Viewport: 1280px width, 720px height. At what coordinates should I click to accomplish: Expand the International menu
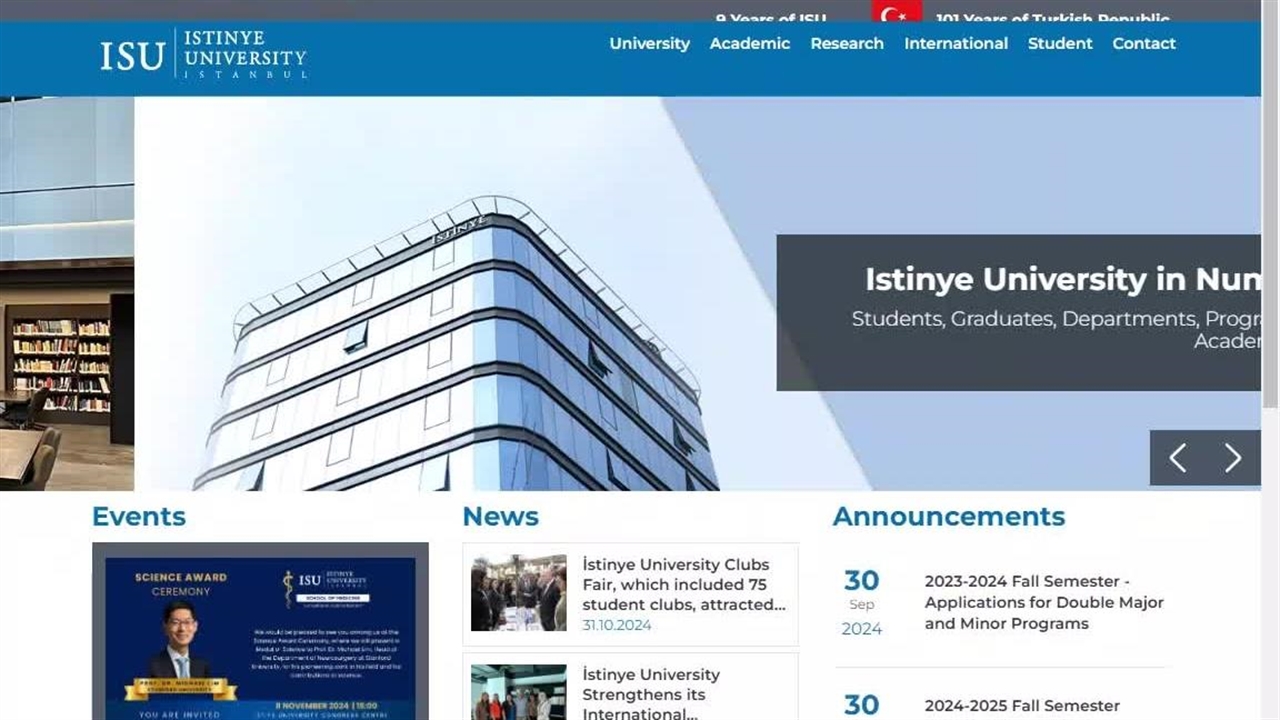[x=955, y=44]
